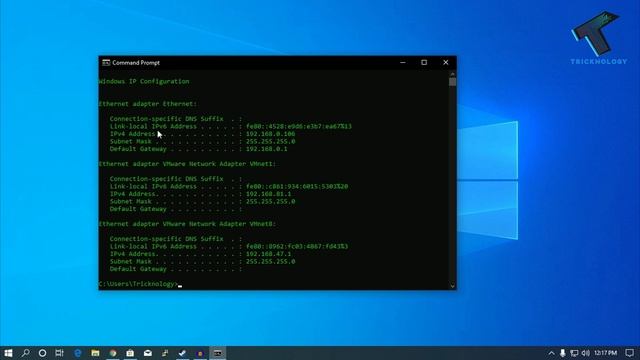Open File Explorer from taskbar
Viewport: 640px width, 360px height.
(x=95, y=353)
